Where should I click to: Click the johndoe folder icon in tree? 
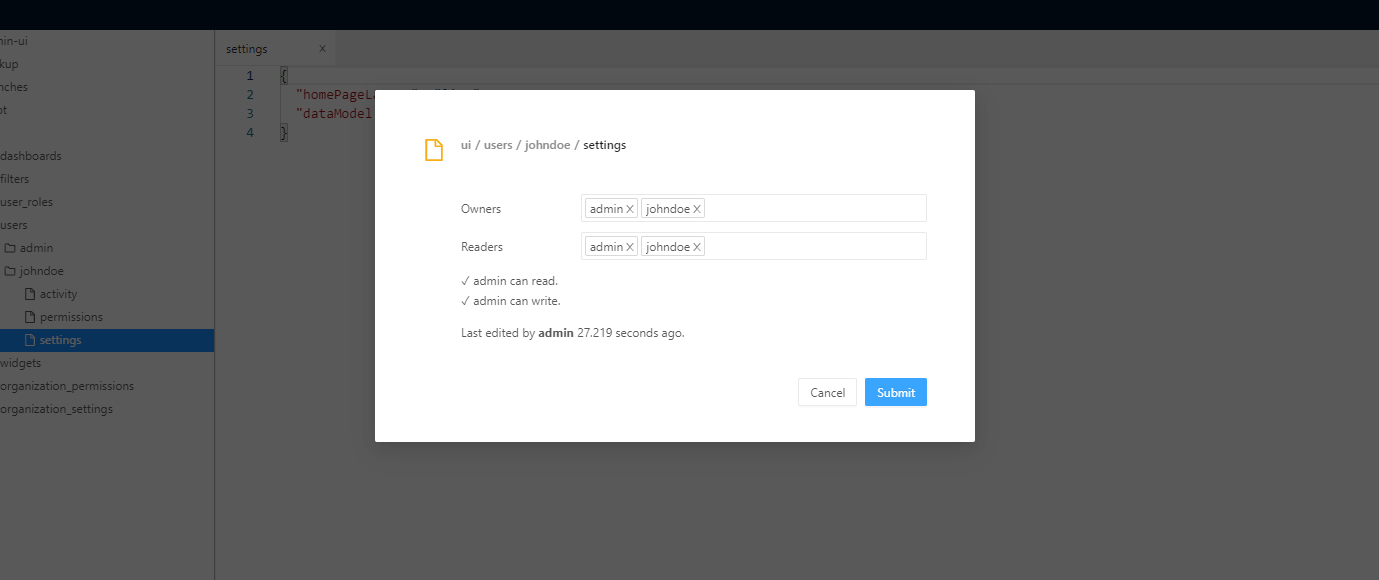coord(9,271)
